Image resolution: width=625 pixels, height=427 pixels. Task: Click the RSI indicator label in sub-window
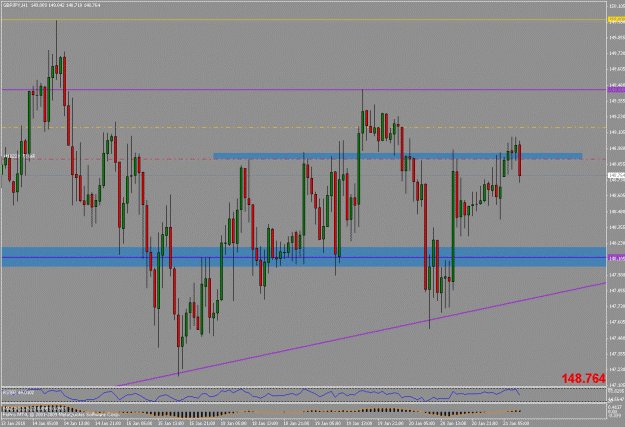[18, 393]
